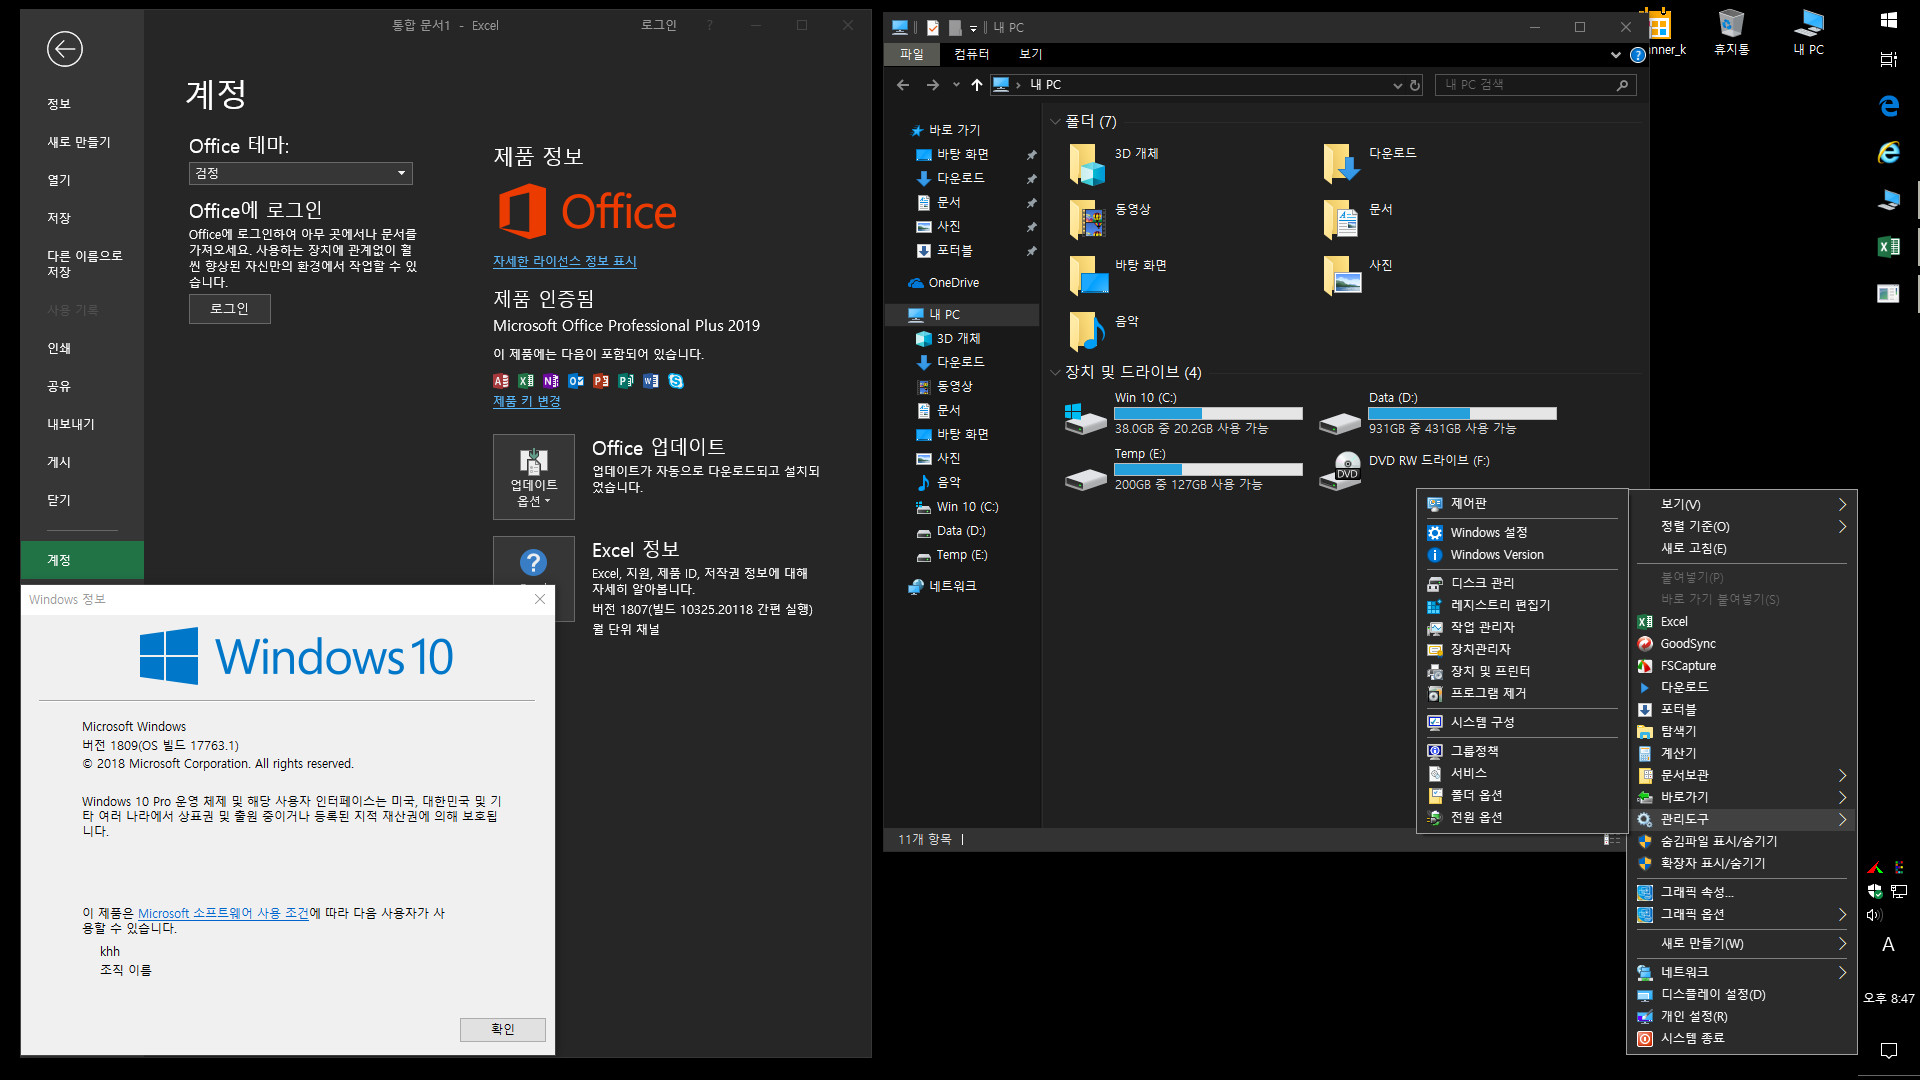Open the 컴퓨터 ribbon tab
The height and width of the screenshot is (1080, 1920).
click(x=971, y=54)
